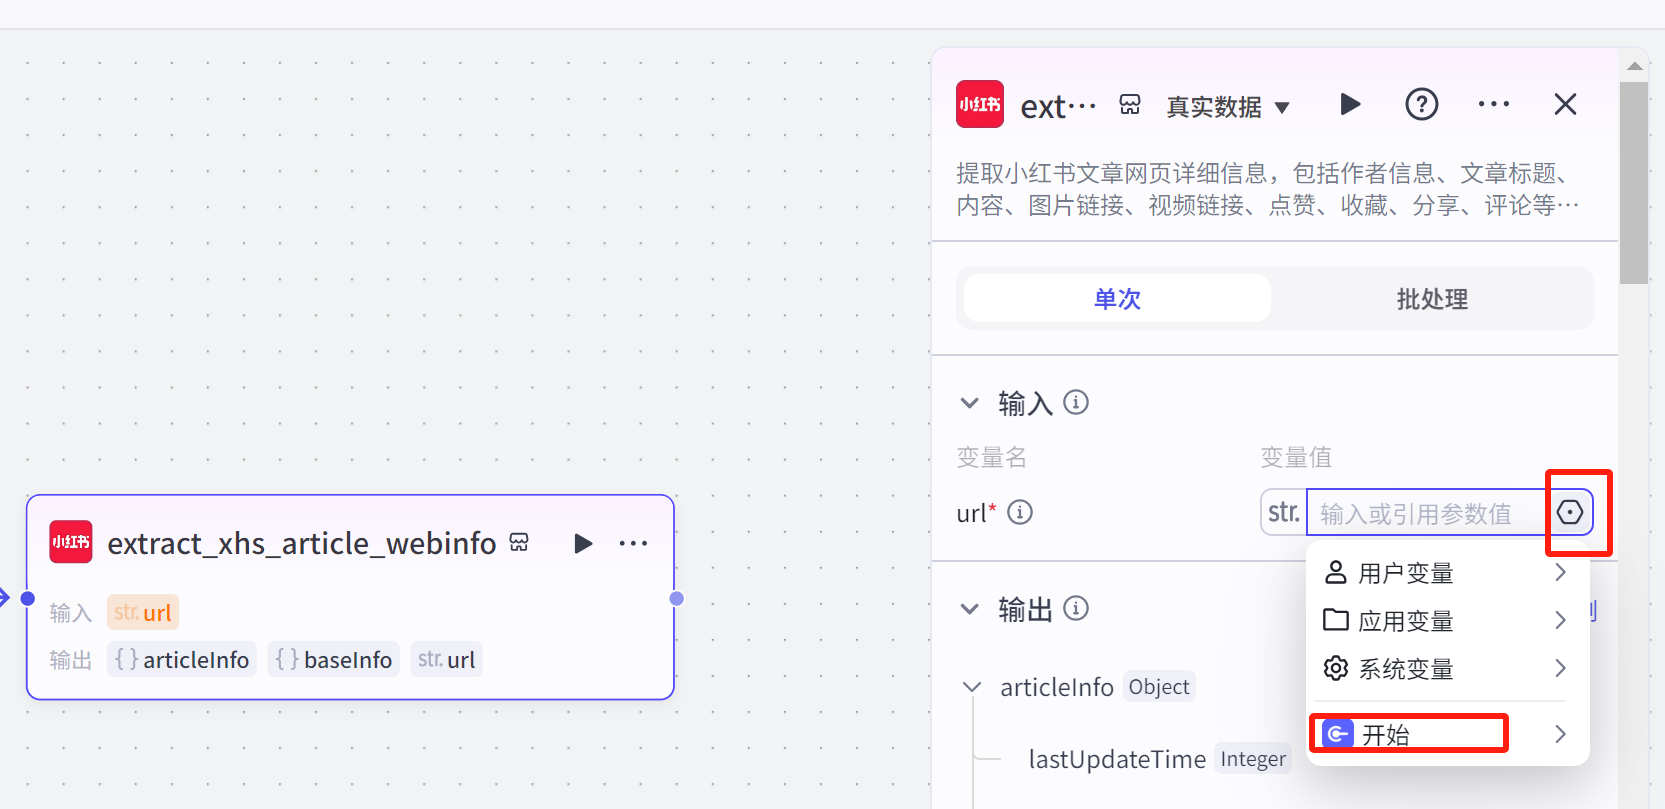Collapse the 输入 section
This screenshot has width=1665, height=809.
[x=969, y=403]
